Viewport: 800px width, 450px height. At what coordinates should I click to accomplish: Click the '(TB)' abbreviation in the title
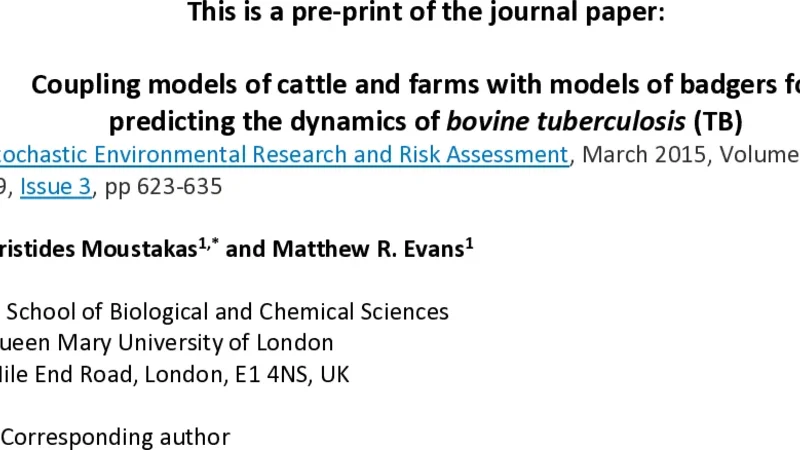[717, 121]
